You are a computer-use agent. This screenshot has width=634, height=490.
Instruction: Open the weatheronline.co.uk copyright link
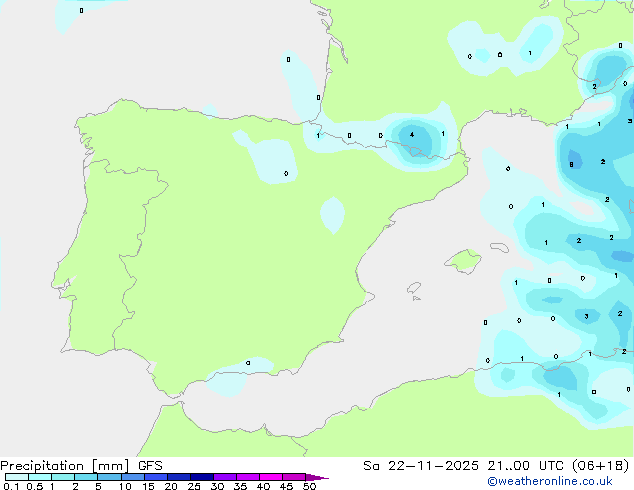tap(550, 481)
